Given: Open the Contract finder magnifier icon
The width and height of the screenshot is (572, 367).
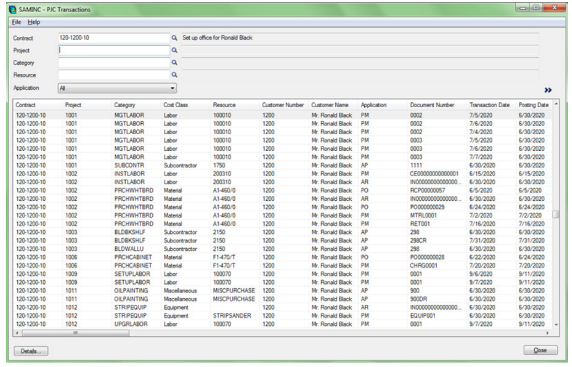Looking at the screenshot, I should (x=174, y=38).
